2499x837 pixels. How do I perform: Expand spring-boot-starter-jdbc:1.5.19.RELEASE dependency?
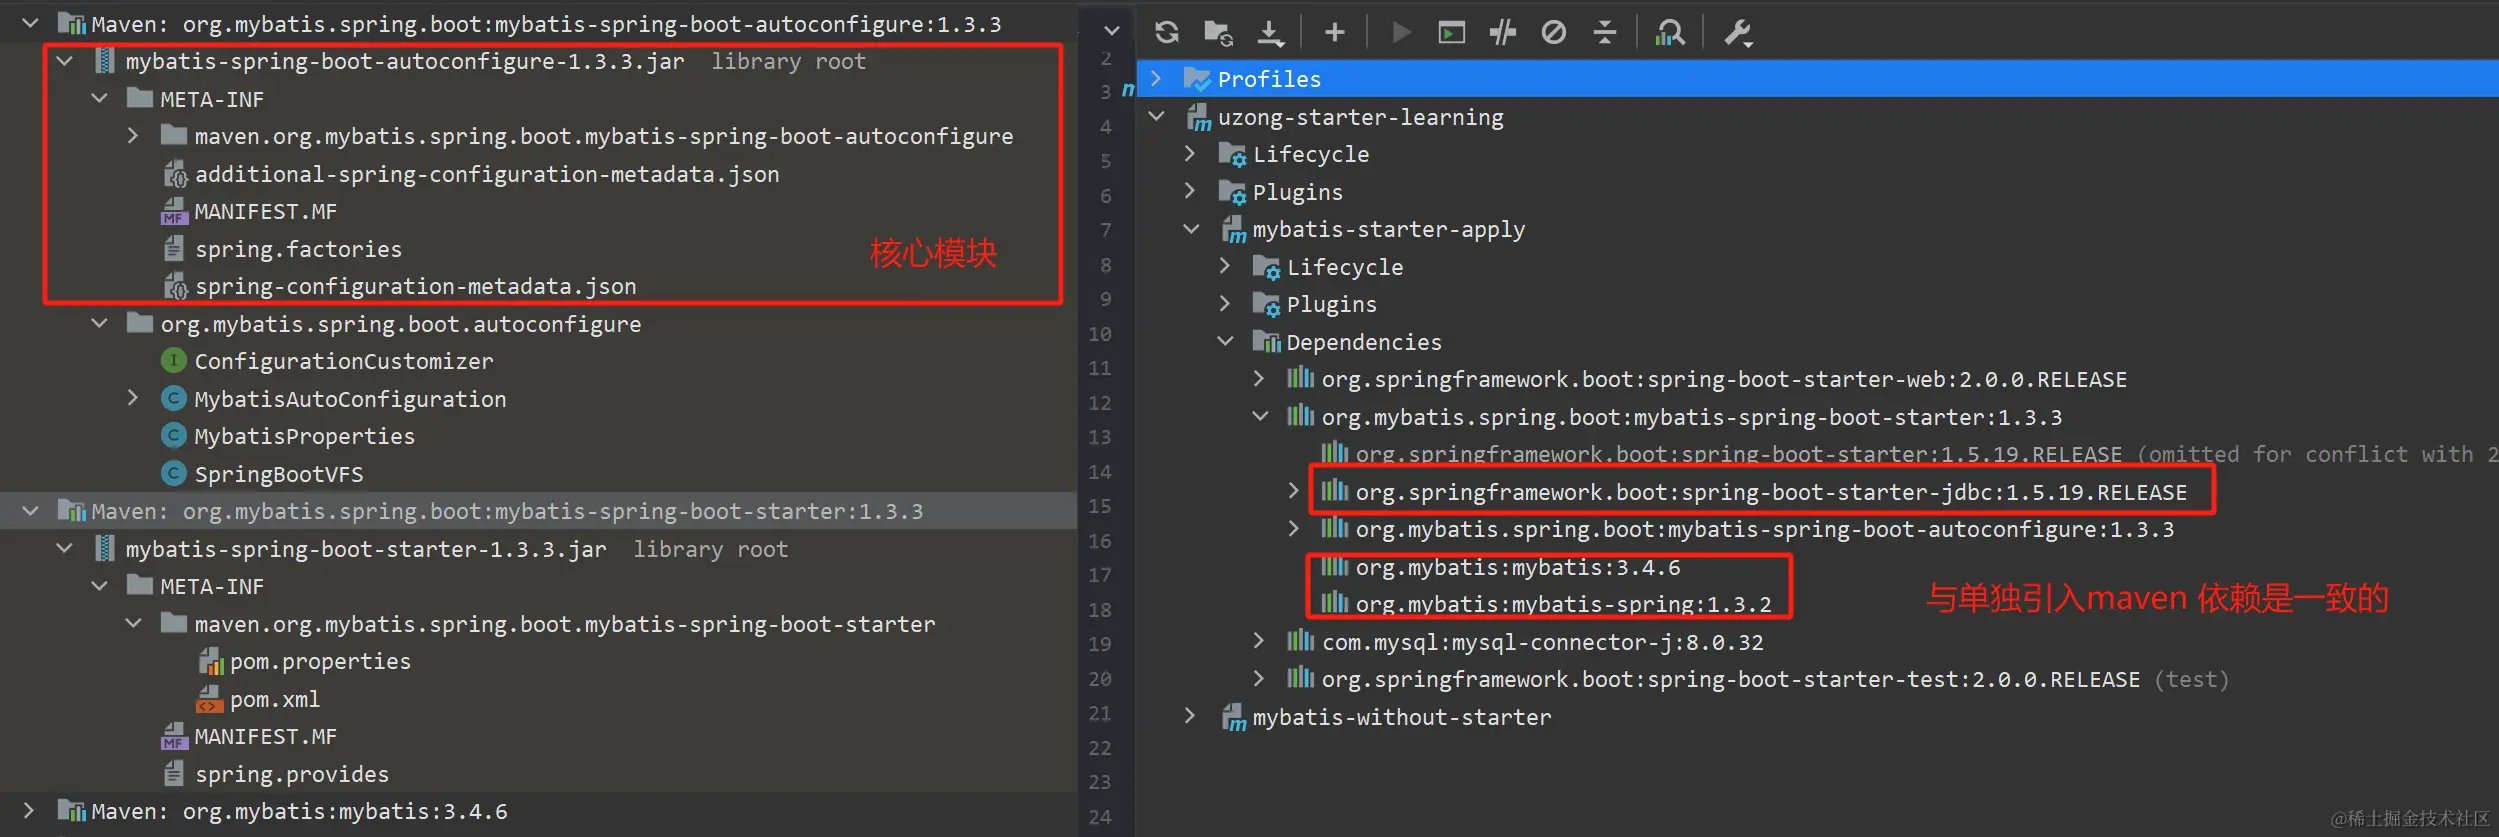click(1293, 490)
